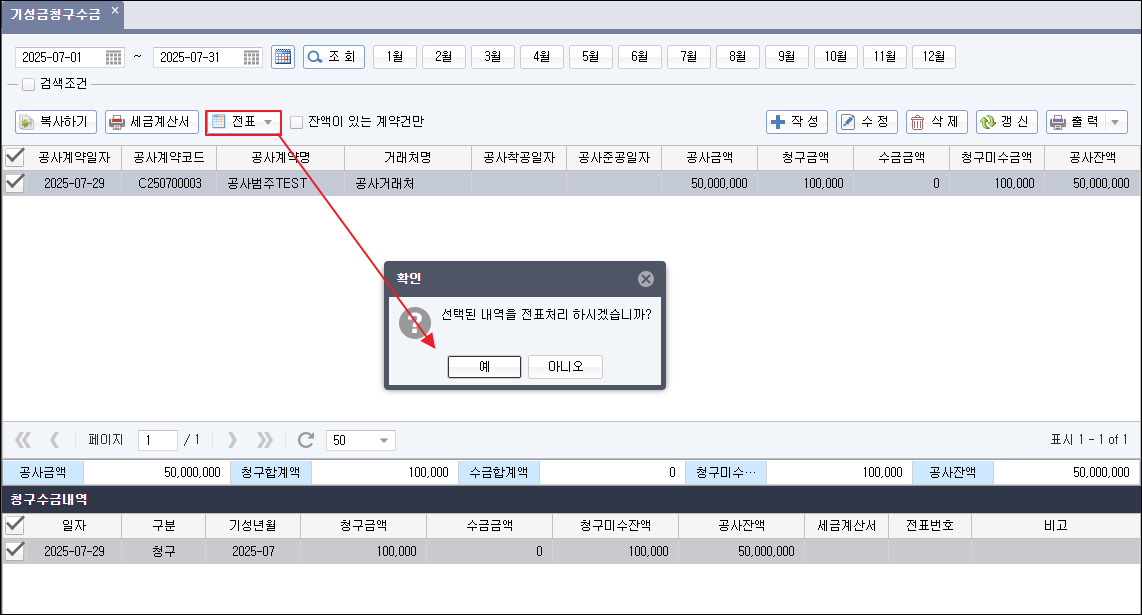Toggle the select-all checkbox in the grid header
Image resolution: width=1142 pixels, height=615 pixels.
point(16,157)
